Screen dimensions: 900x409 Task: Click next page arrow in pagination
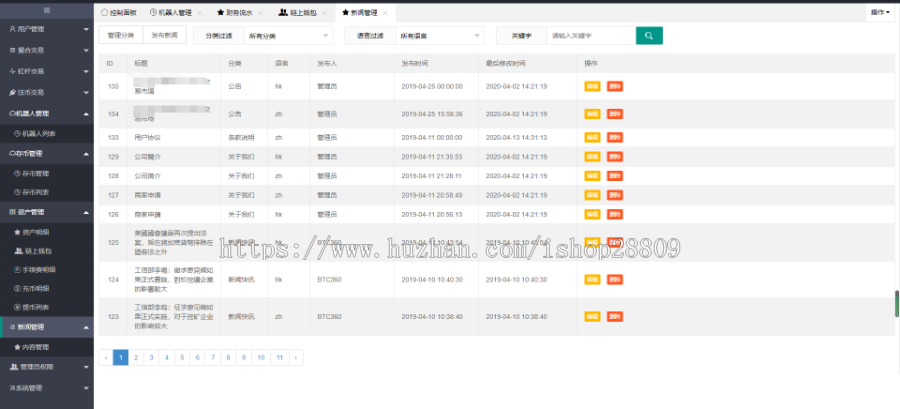(x=296, y=357)
